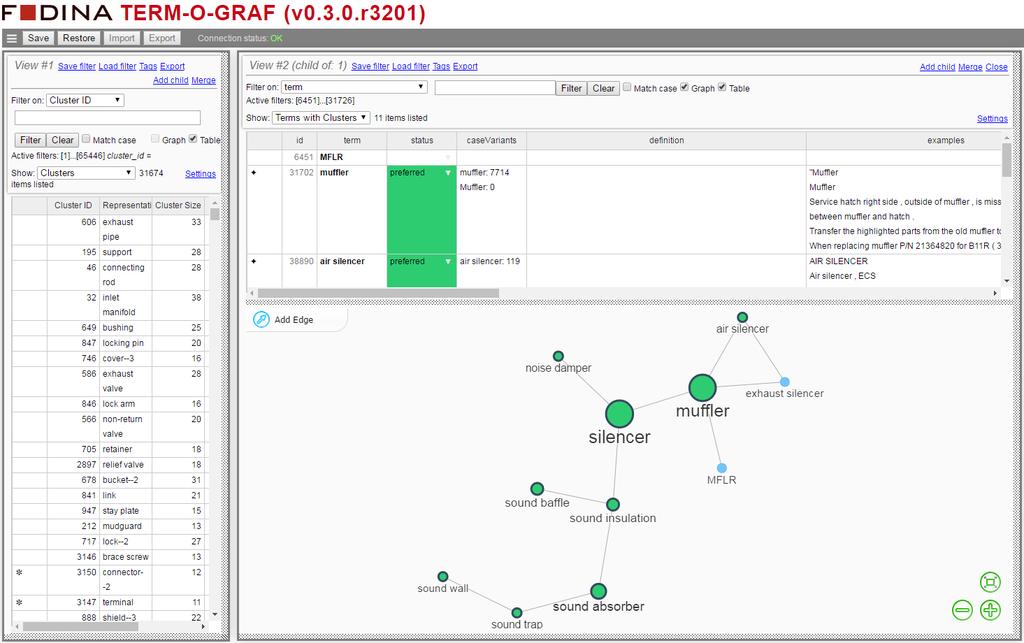Select the noise damper node
Screen dimensions: 1024x643
[558, 356]
